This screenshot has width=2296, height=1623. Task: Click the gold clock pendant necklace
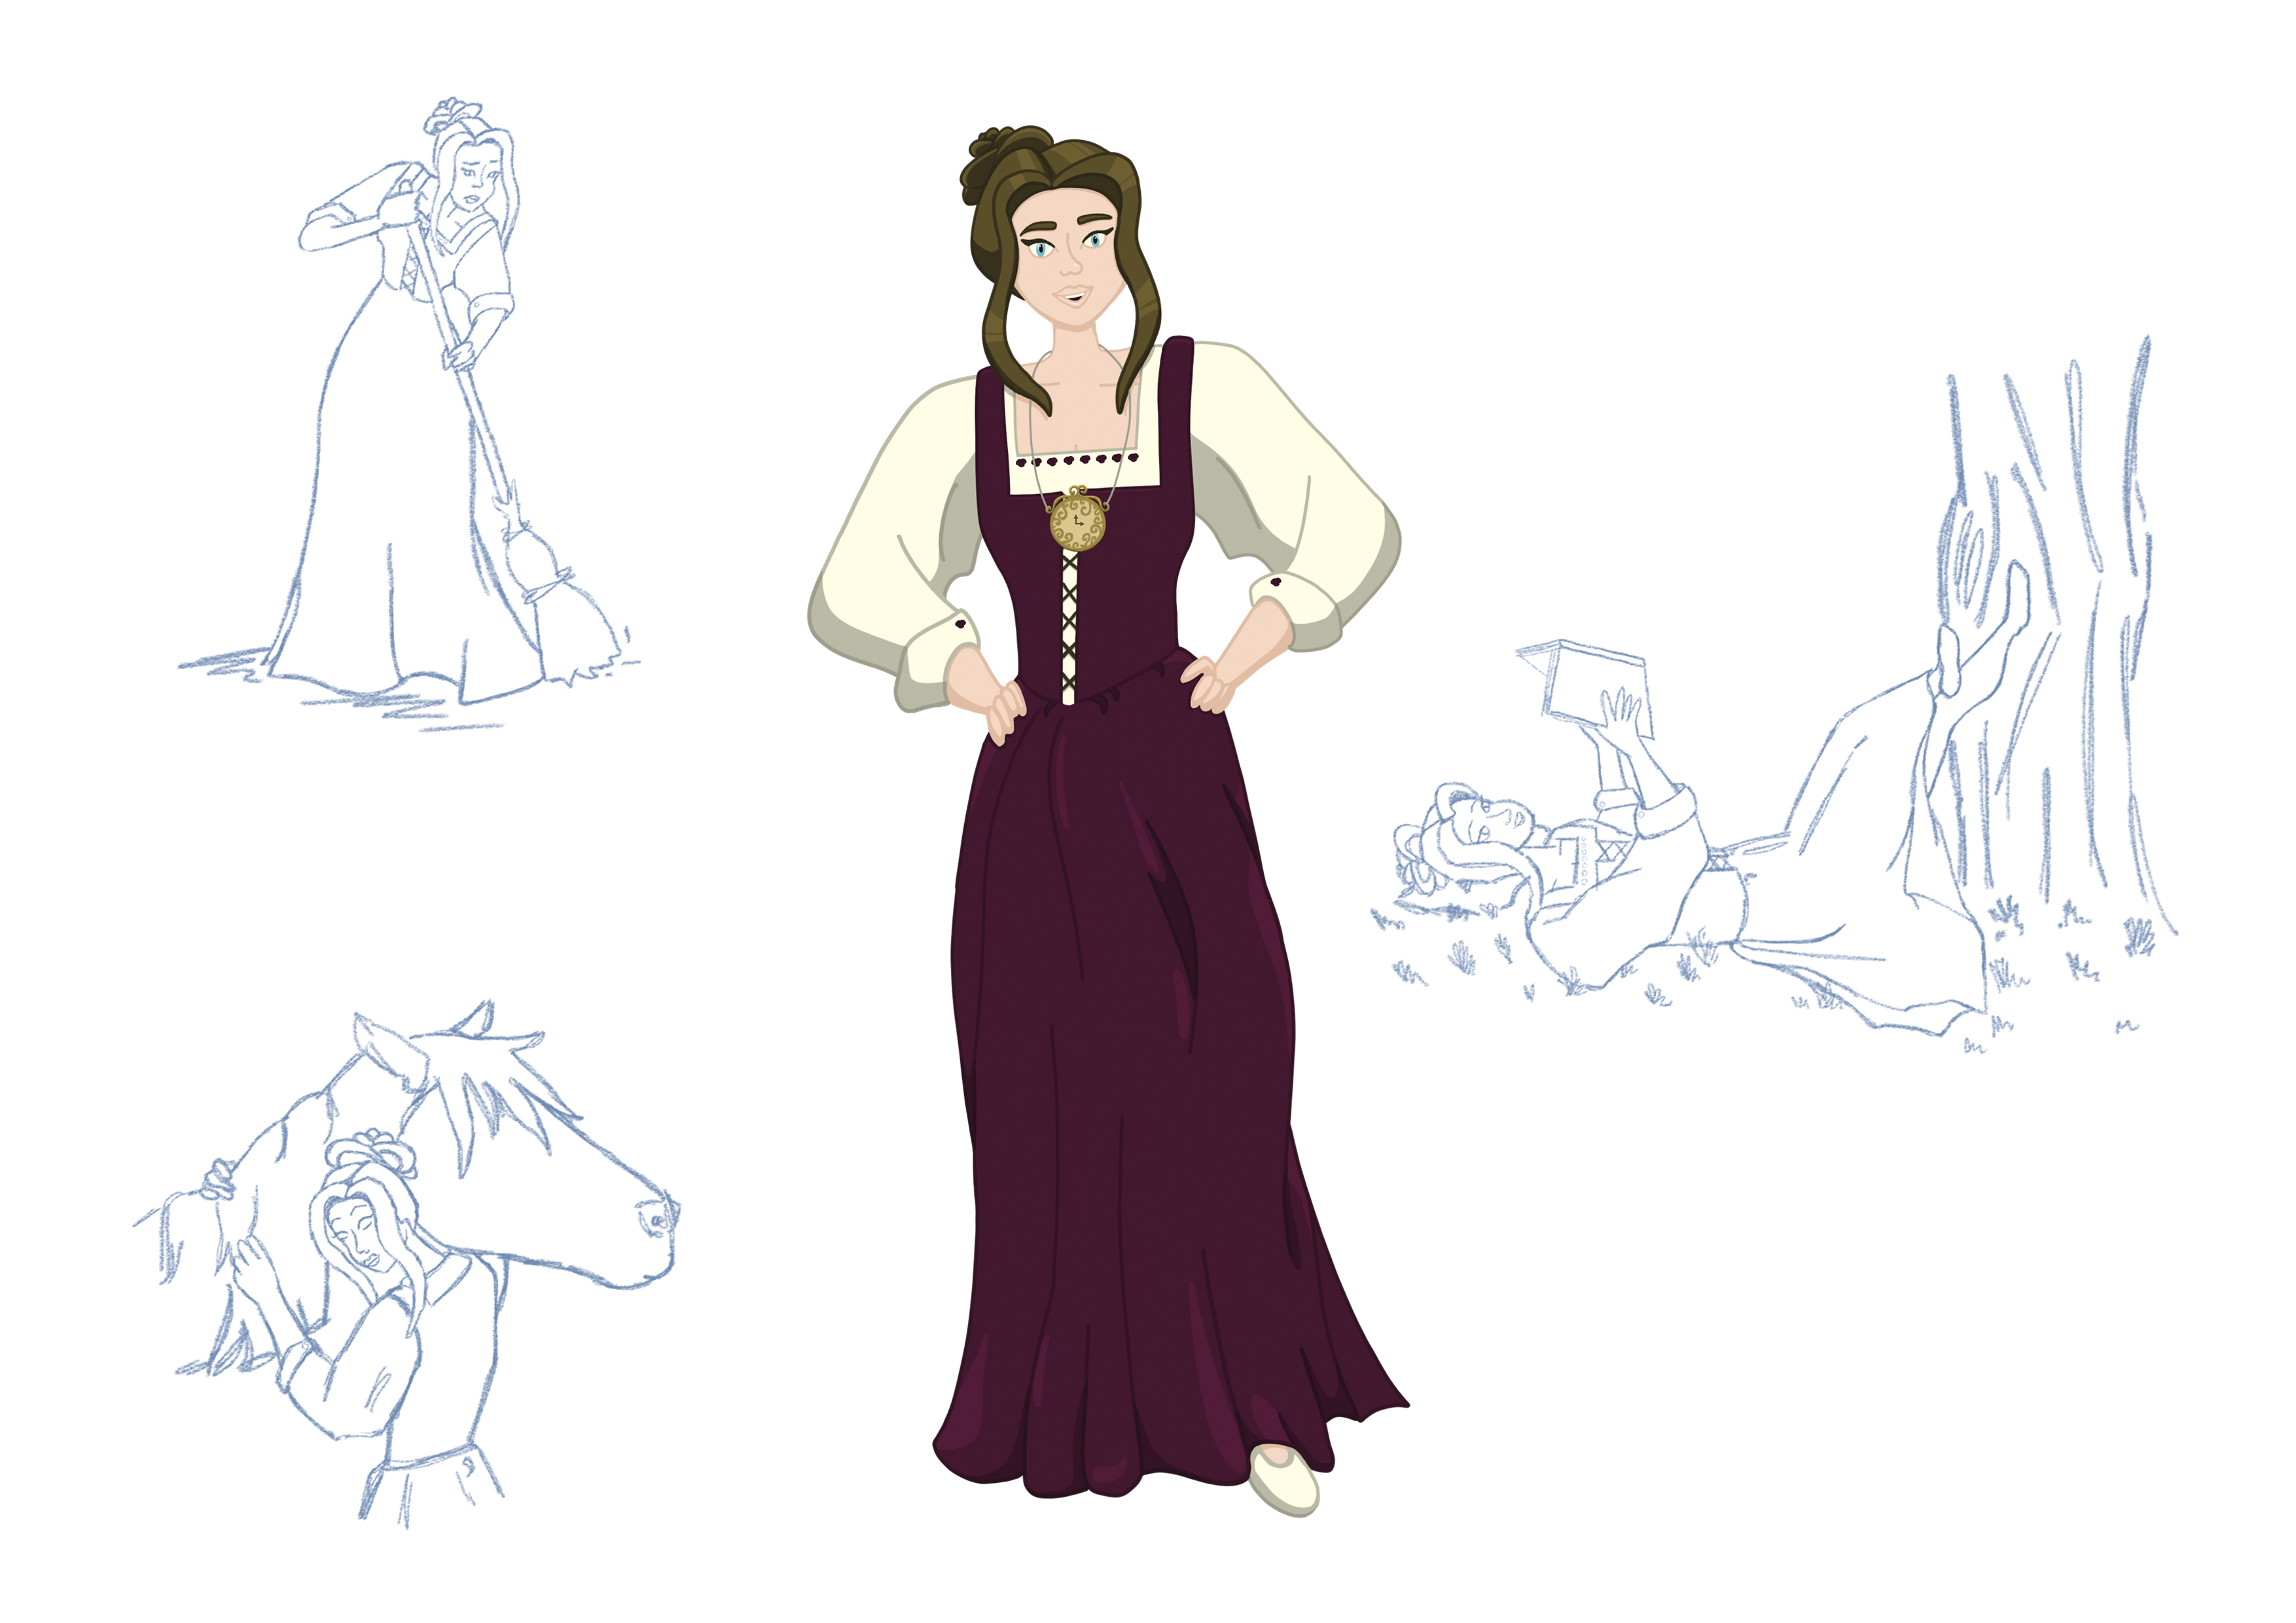tap(1077, 521)
